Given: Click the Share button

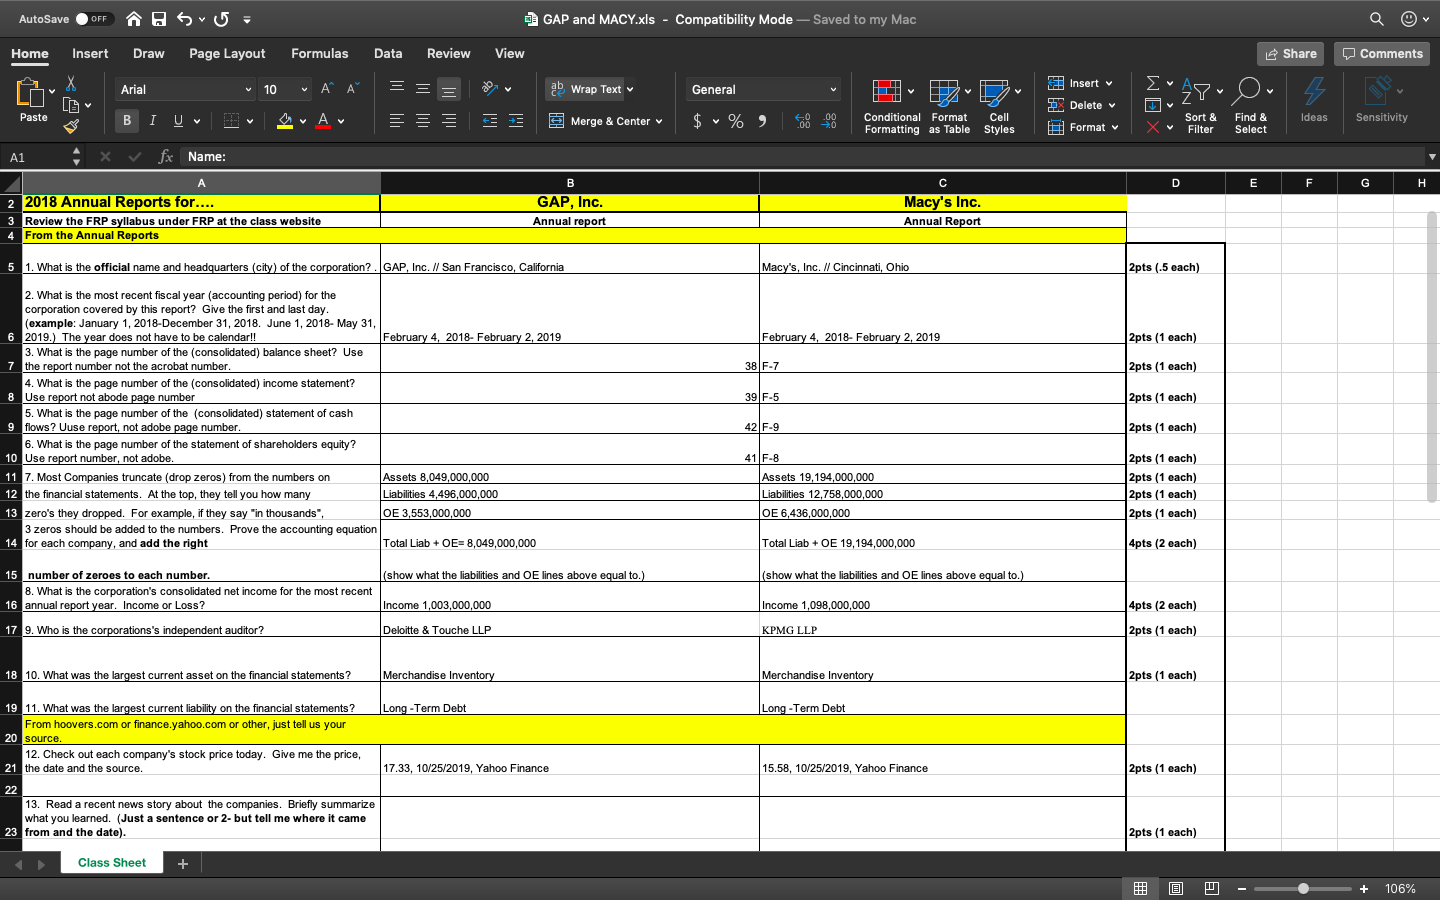Looking at the screenshot, I should [1289, 53].
